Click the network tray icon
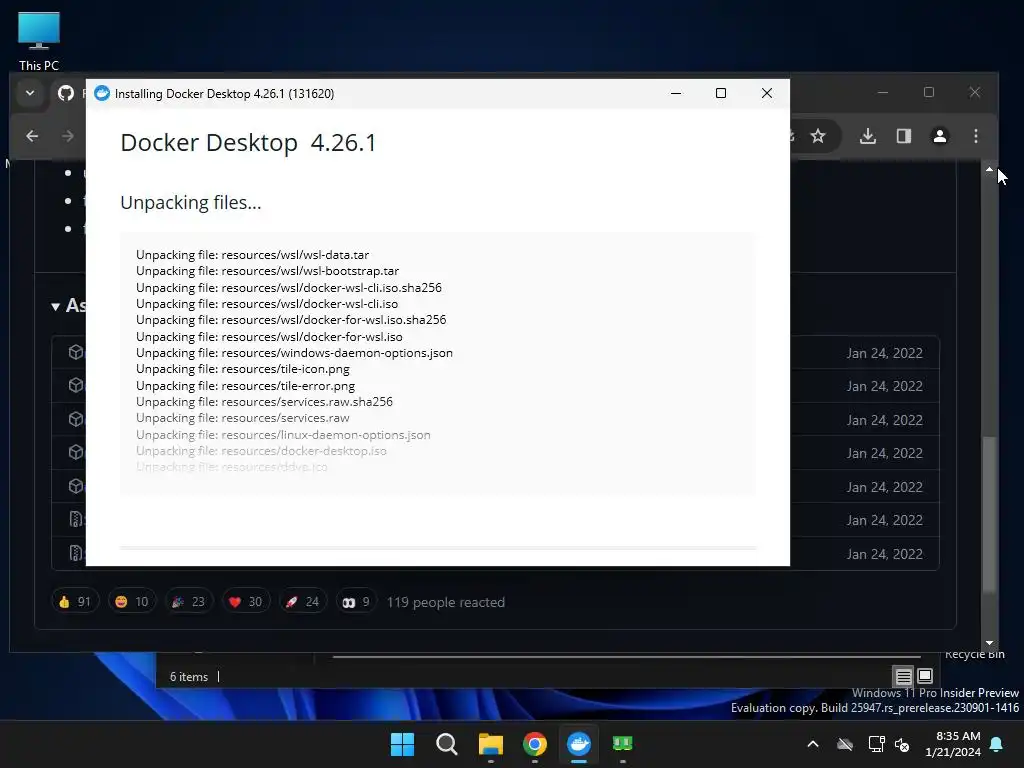The width and height of the screenshot is (1024, 768). [876, 744]
